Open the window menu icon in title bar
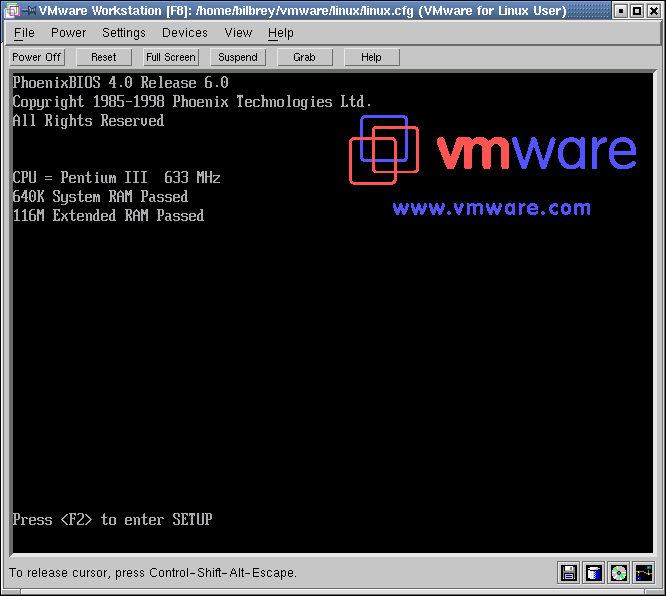This screenshot has height=596, width=666. pos(10,11)
